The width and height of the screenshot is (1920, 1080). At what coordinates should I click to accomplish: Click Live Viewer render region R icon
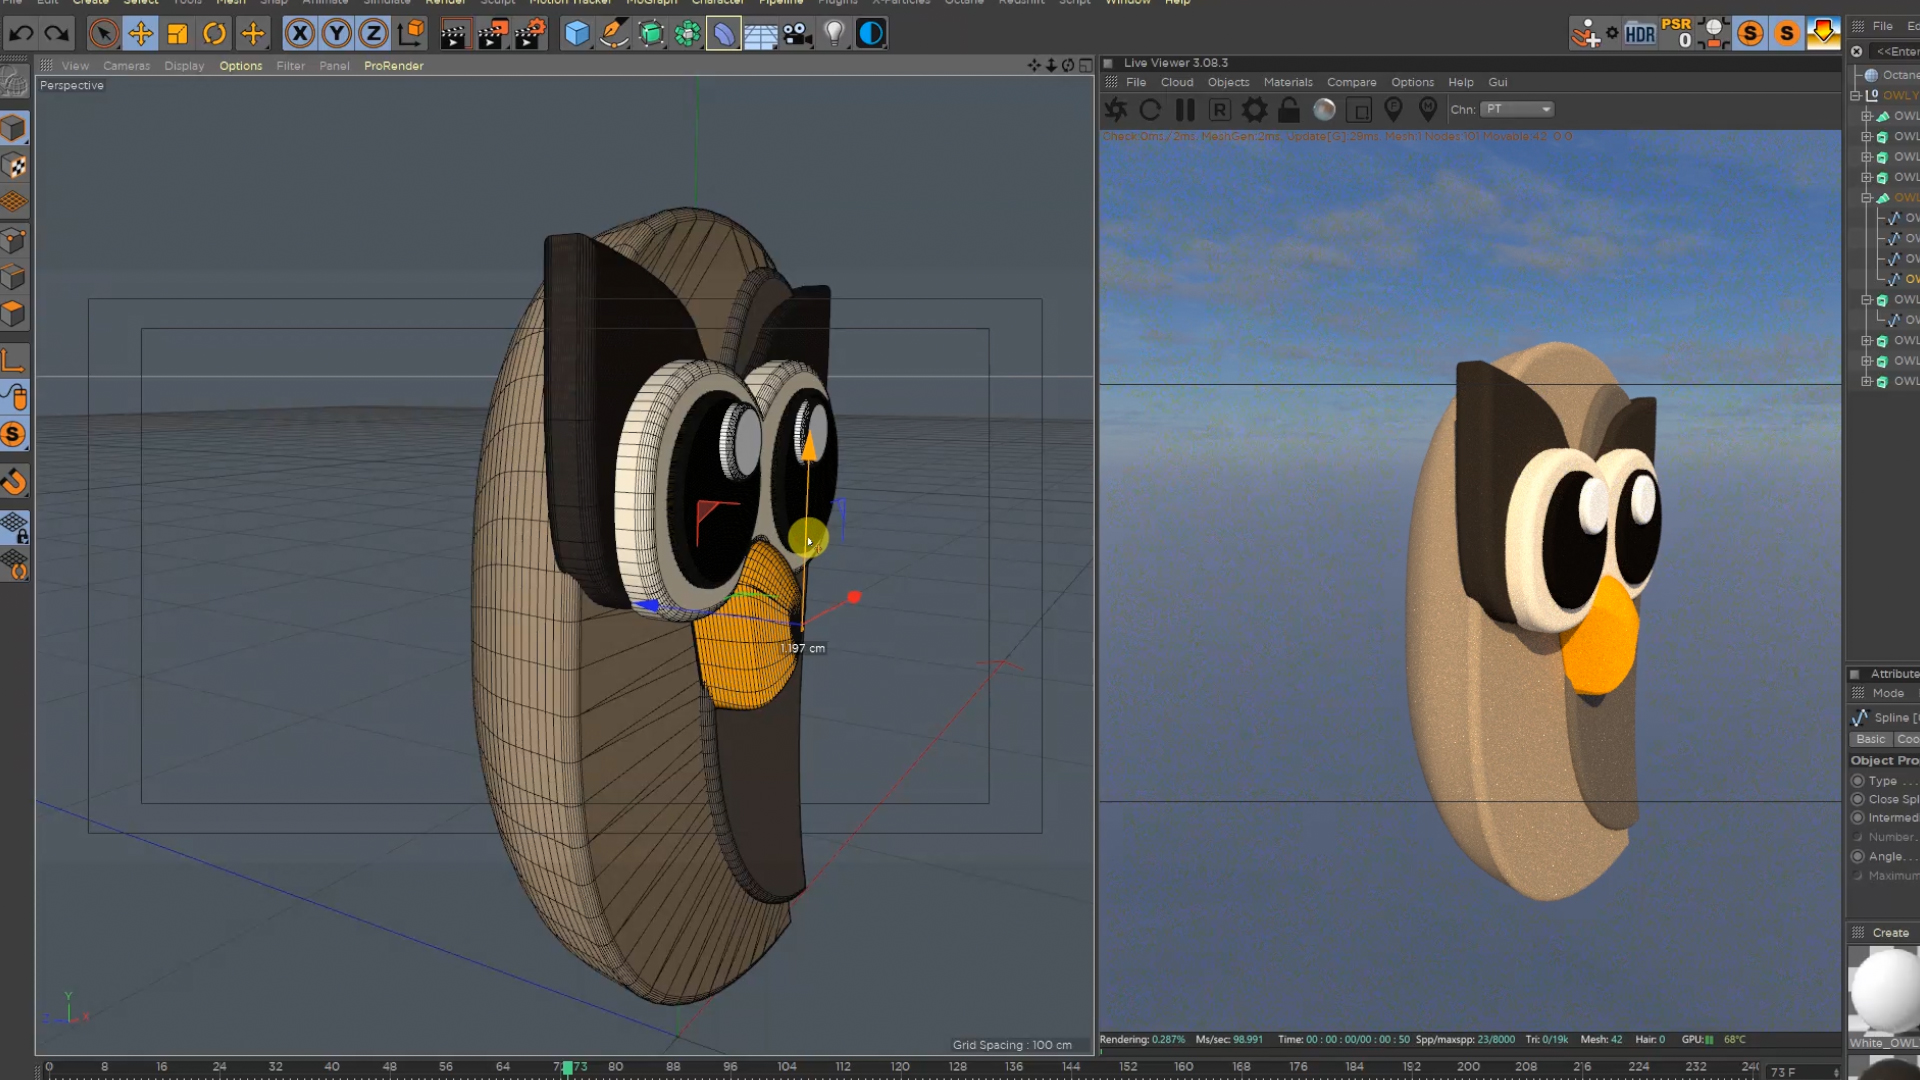(1220, 110)
